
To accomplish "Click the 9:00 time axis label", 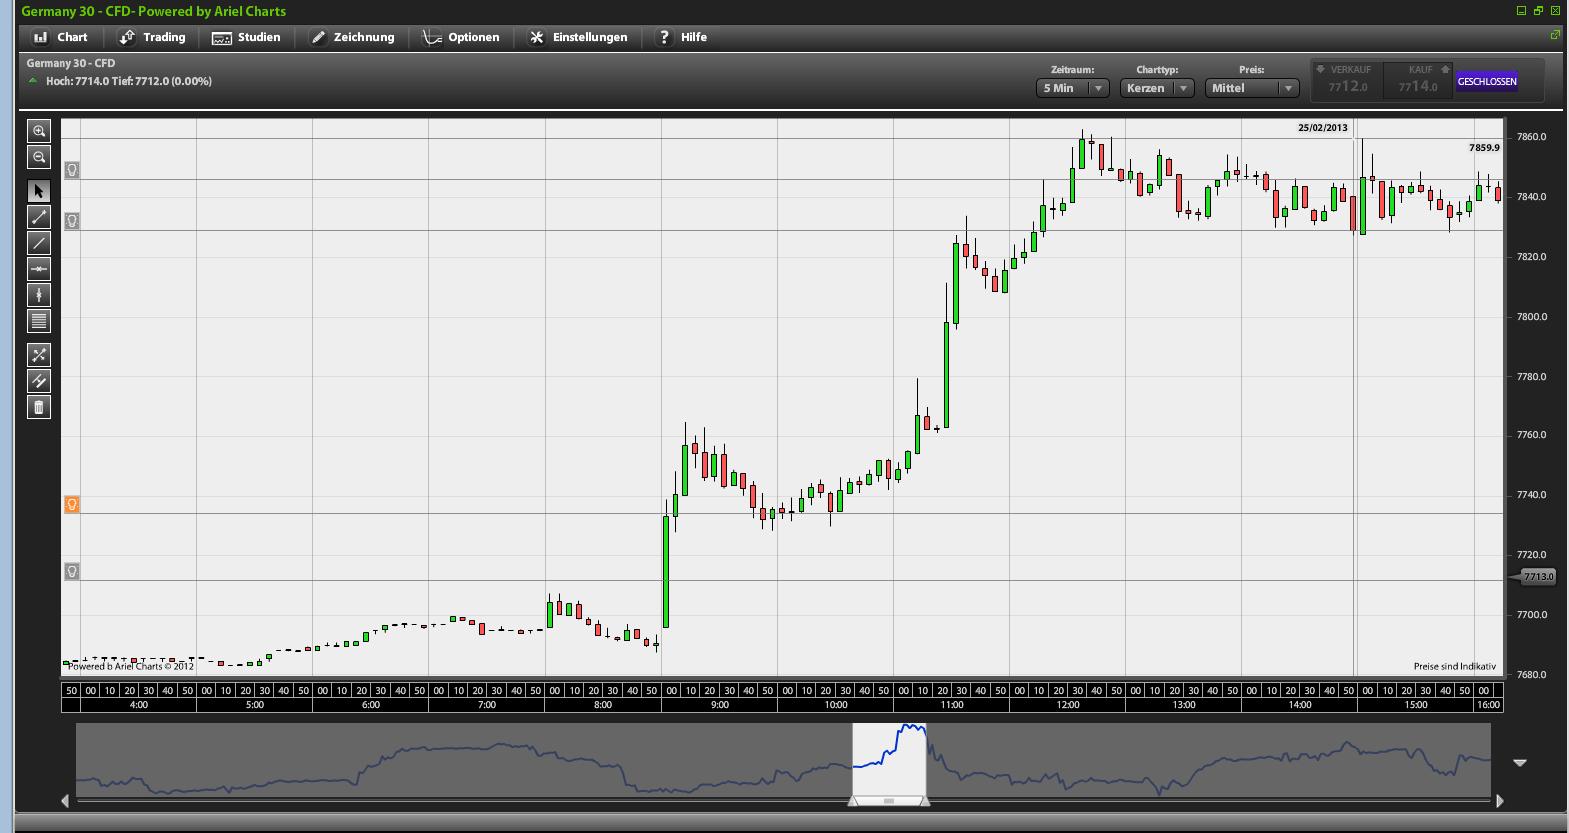I will coord(720,705).
